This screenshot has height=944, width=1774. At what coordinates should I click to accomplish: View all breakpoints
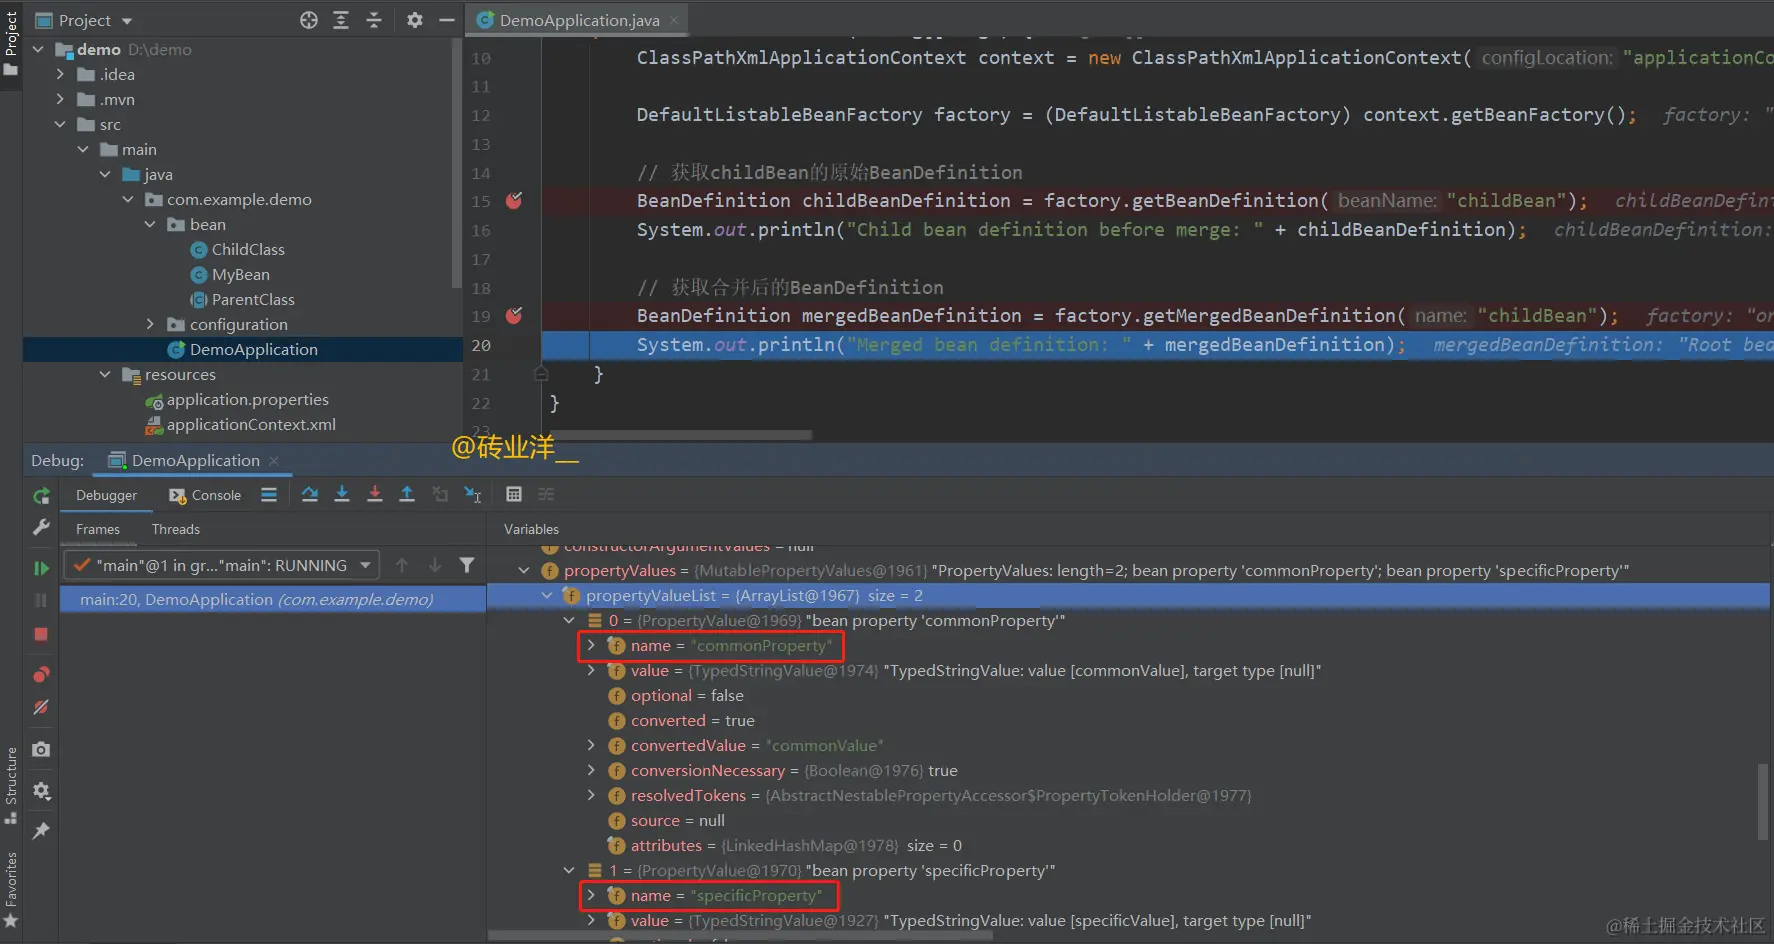pos(41,674)
